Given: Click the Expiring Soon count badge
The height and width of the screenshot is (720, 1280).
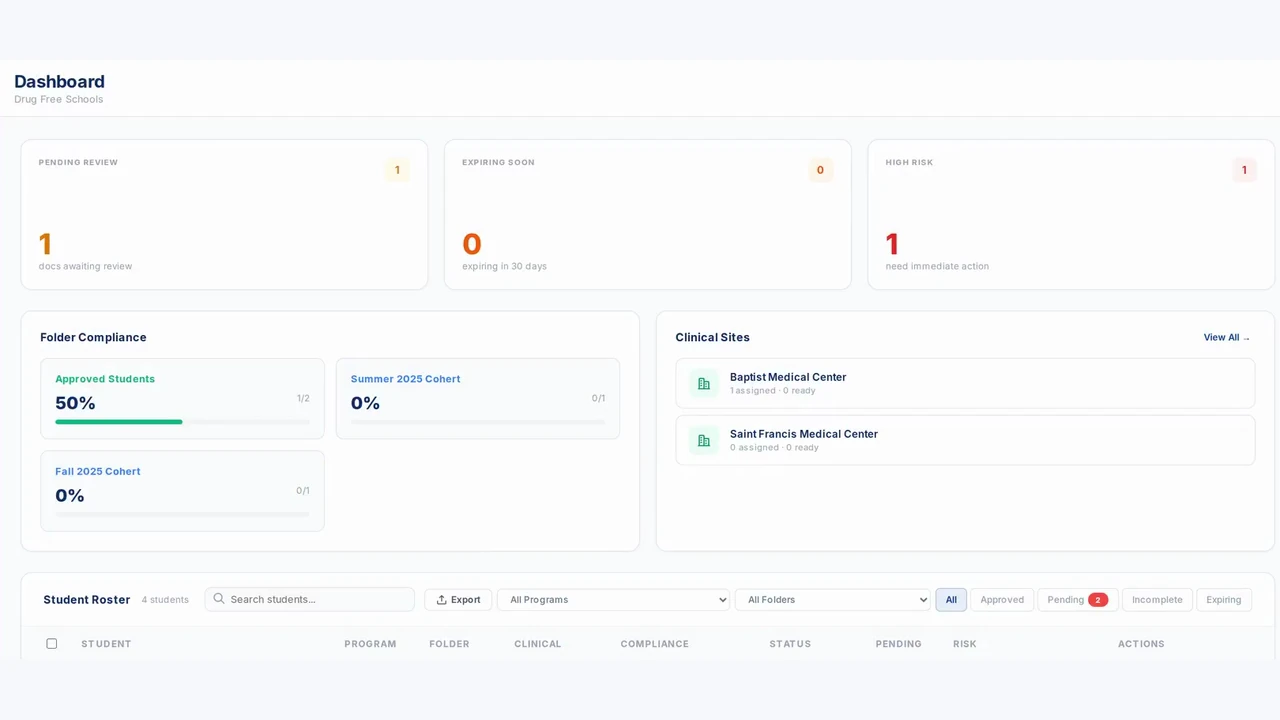Looking at the screenshot, I should pos(821,170).
